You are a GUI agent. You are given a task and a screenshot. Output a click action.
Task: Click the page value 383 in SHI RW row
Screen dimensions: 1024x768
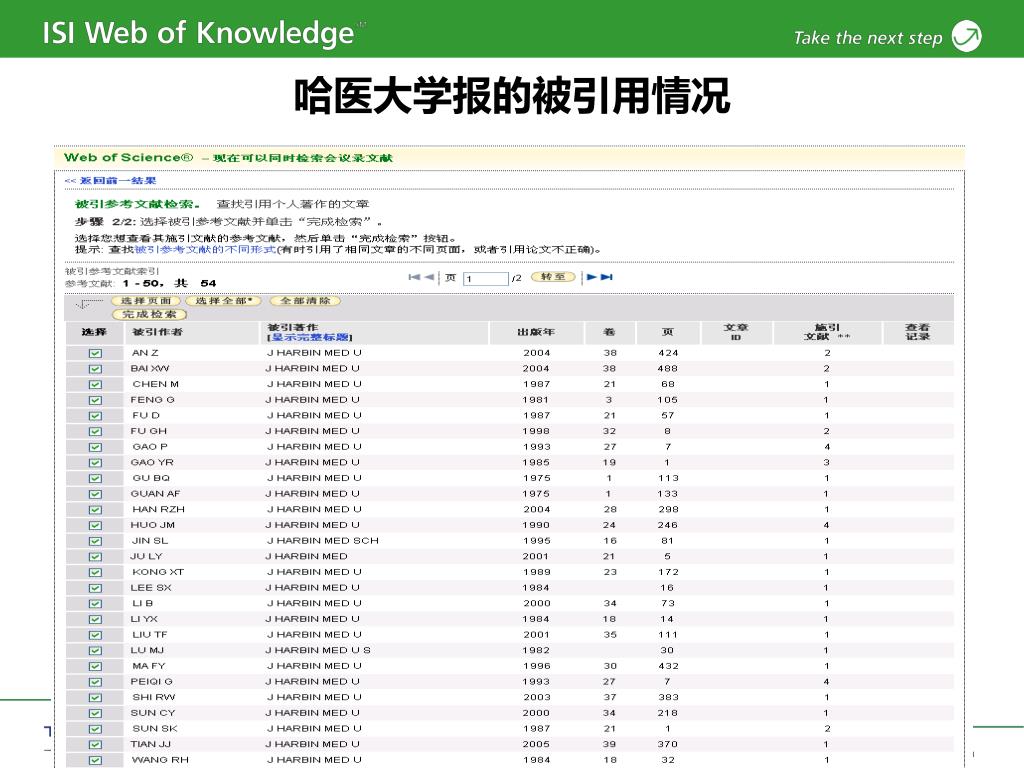point(668,697)
